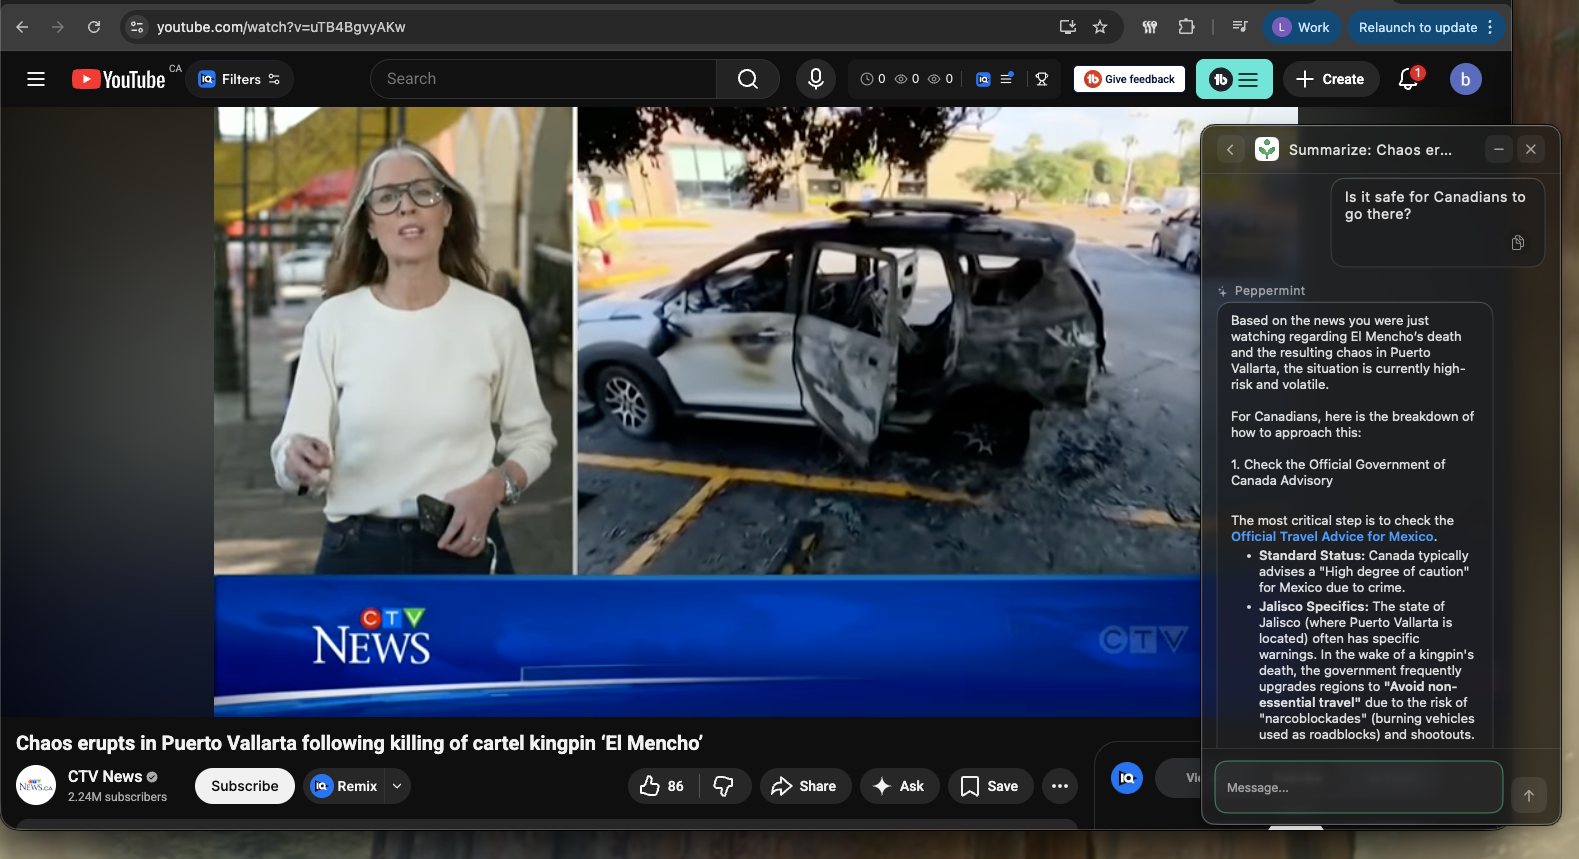Open the site information icon in the address bar

138,27
